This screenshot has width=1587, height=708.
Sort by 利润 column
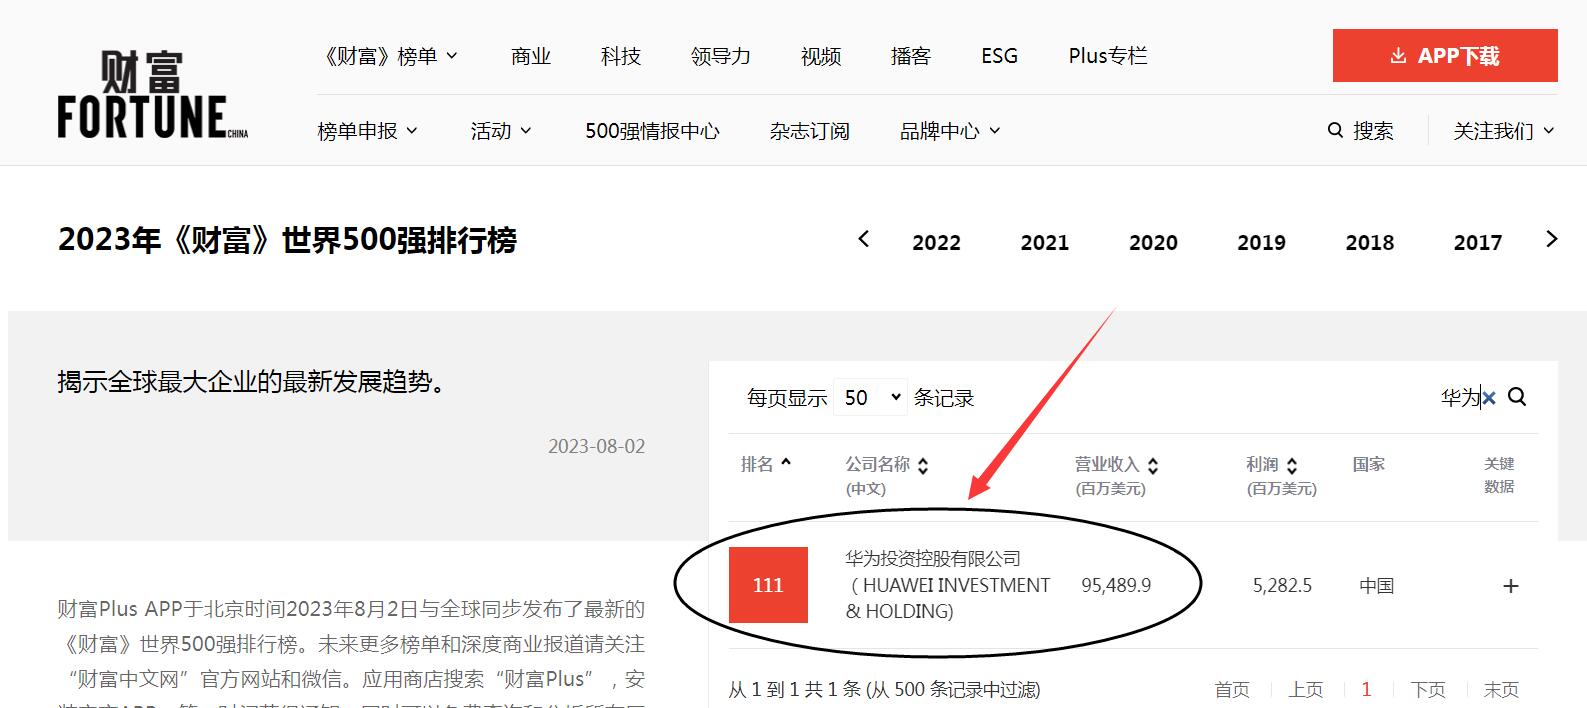pyautogui.click(x=1281, y=475)
